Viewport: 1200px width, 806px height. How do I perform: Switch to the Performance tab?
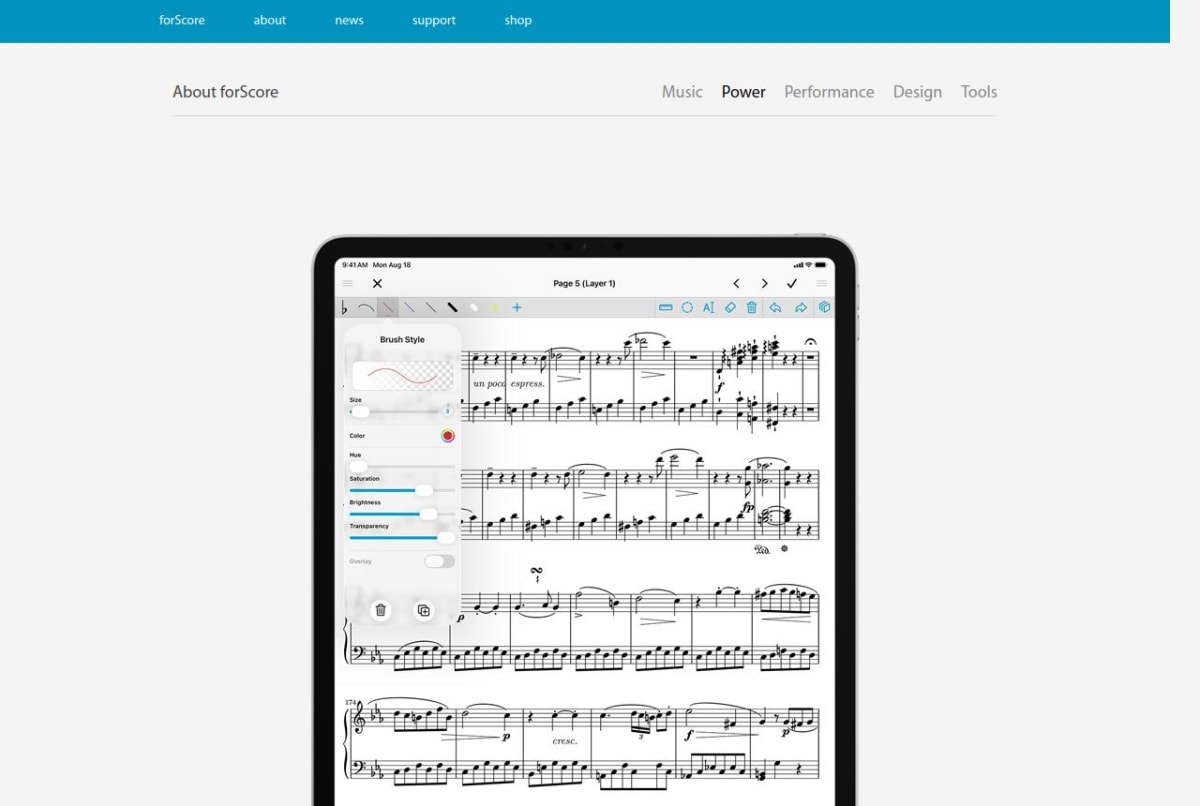[829, 91]
